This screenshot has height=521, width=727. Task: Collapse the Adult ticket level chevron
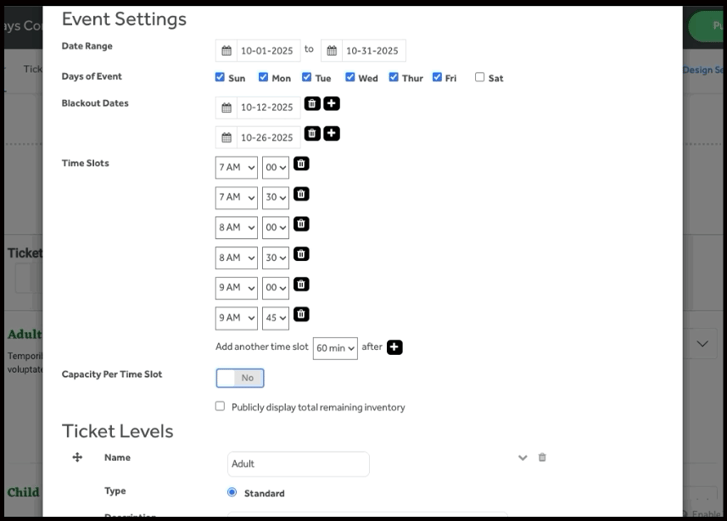pyautogui.click(x=522, y=457)
